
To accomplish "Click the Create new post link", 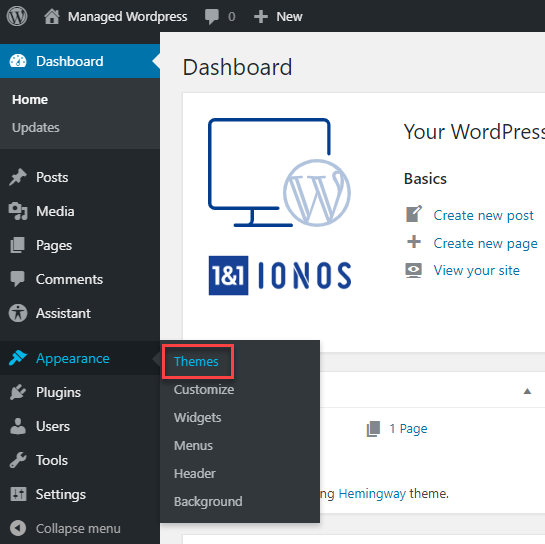I will click(x=483, y=216).
